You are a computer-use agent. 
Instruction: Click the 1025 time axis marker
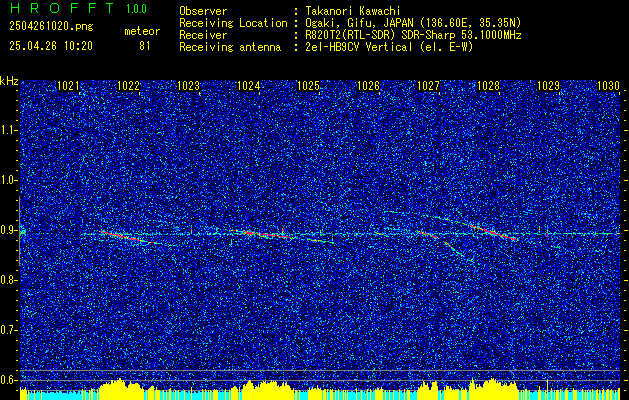[x=308, y=85]
